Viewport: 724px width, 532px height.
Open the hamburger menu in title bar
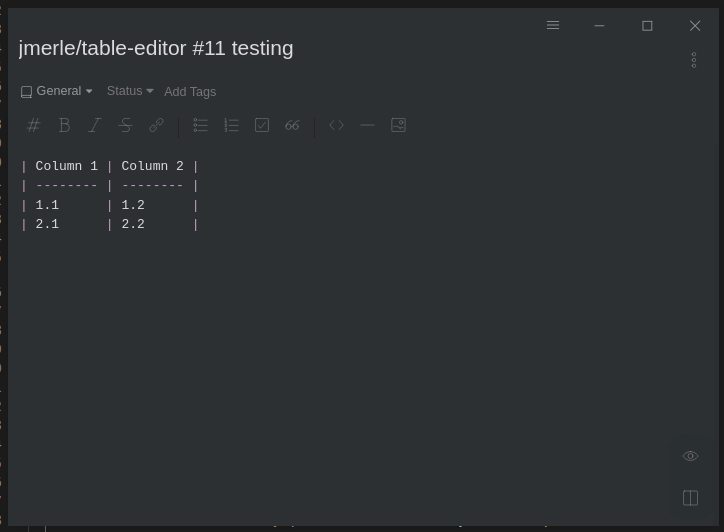click(x=553, y=25)
